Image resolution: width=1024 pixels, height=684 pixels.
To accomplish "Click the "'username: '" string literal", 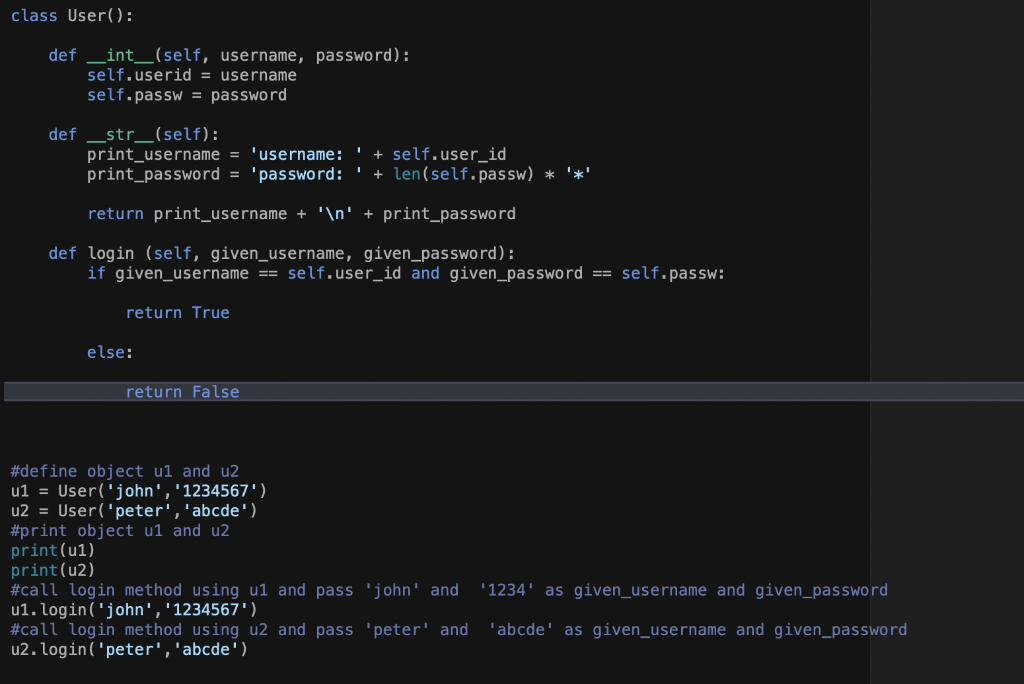I will pyautogui.click(x=306, y=154).
